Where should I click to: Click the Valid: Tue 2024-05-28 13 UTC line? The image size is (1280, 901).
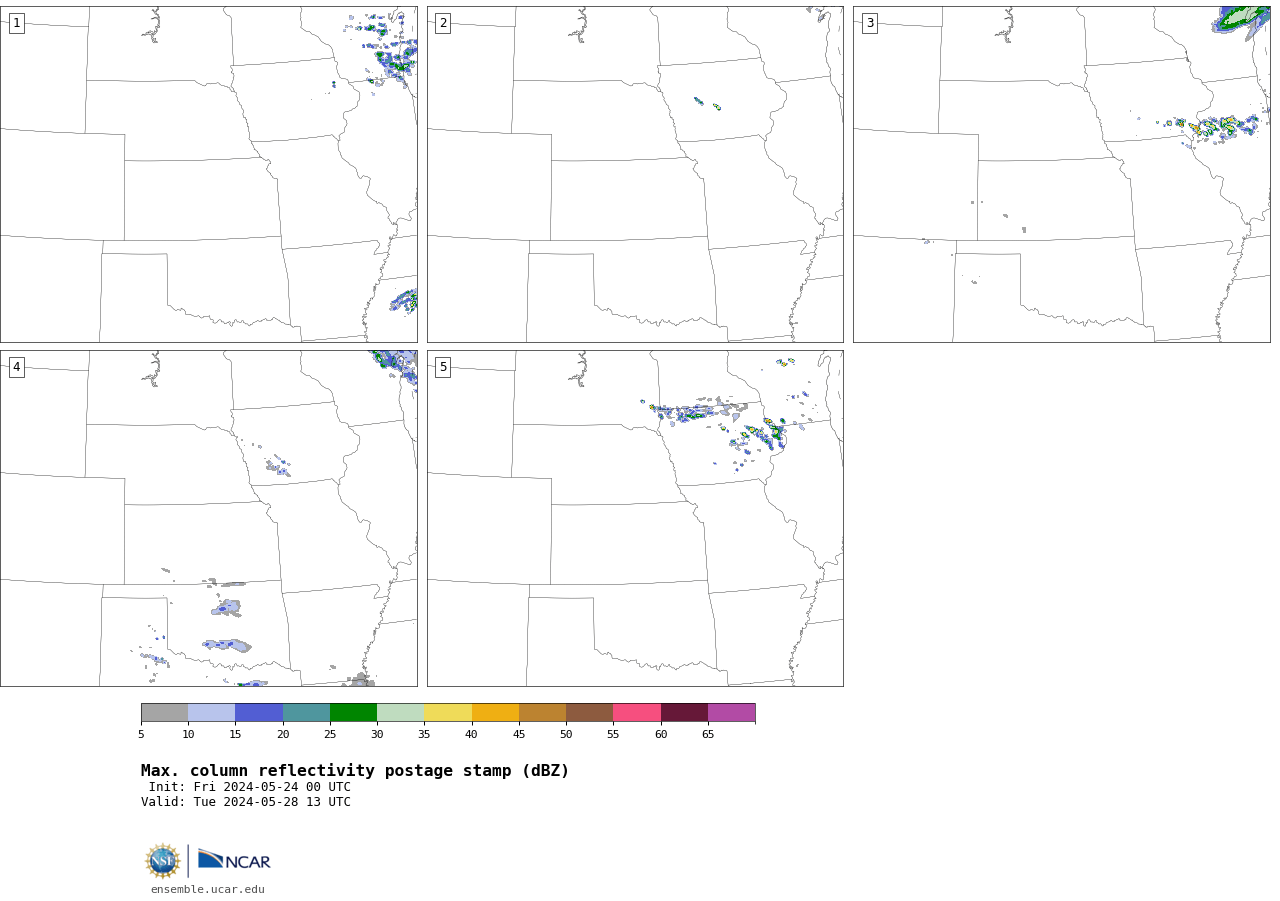coord(246,802)
